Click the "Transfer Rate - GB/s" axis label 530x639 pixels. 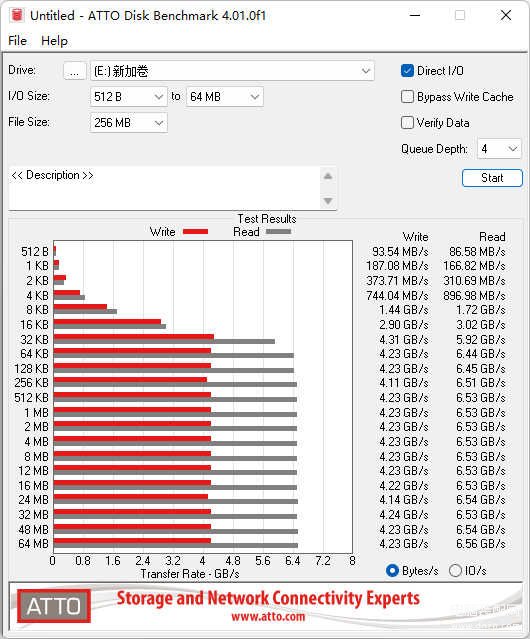(190, 574)
